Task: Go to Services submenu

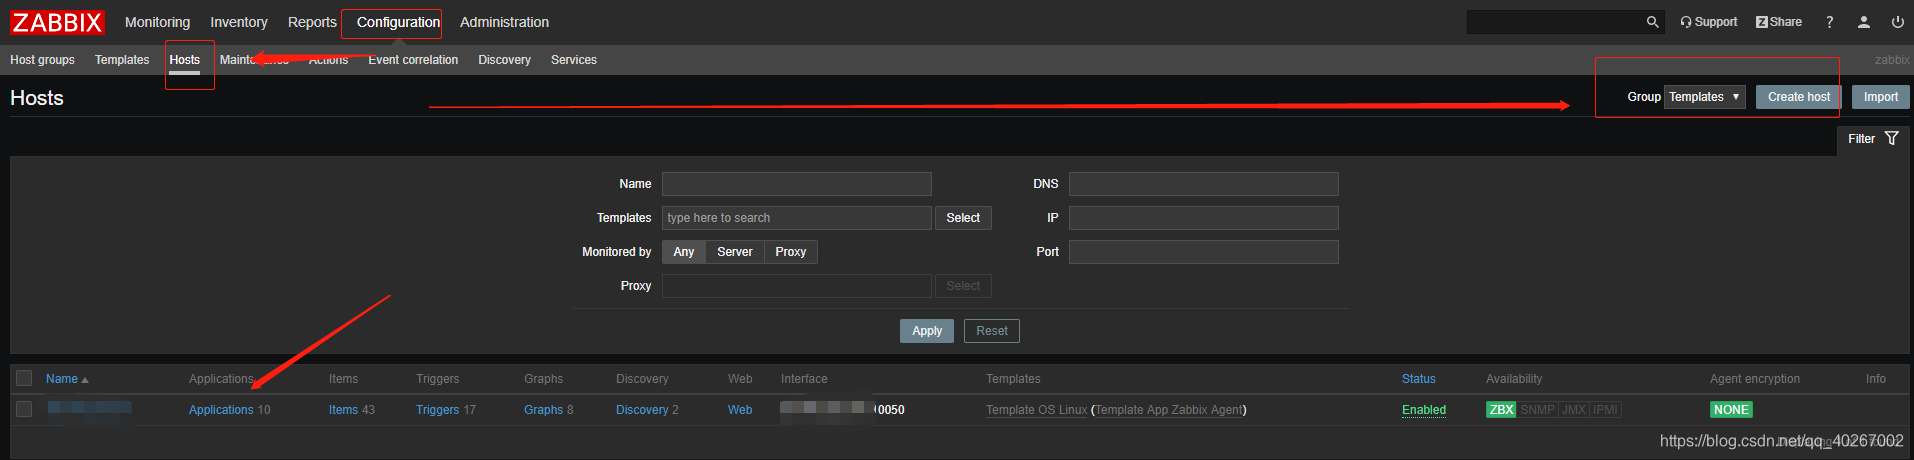Action: pos(574,60)
